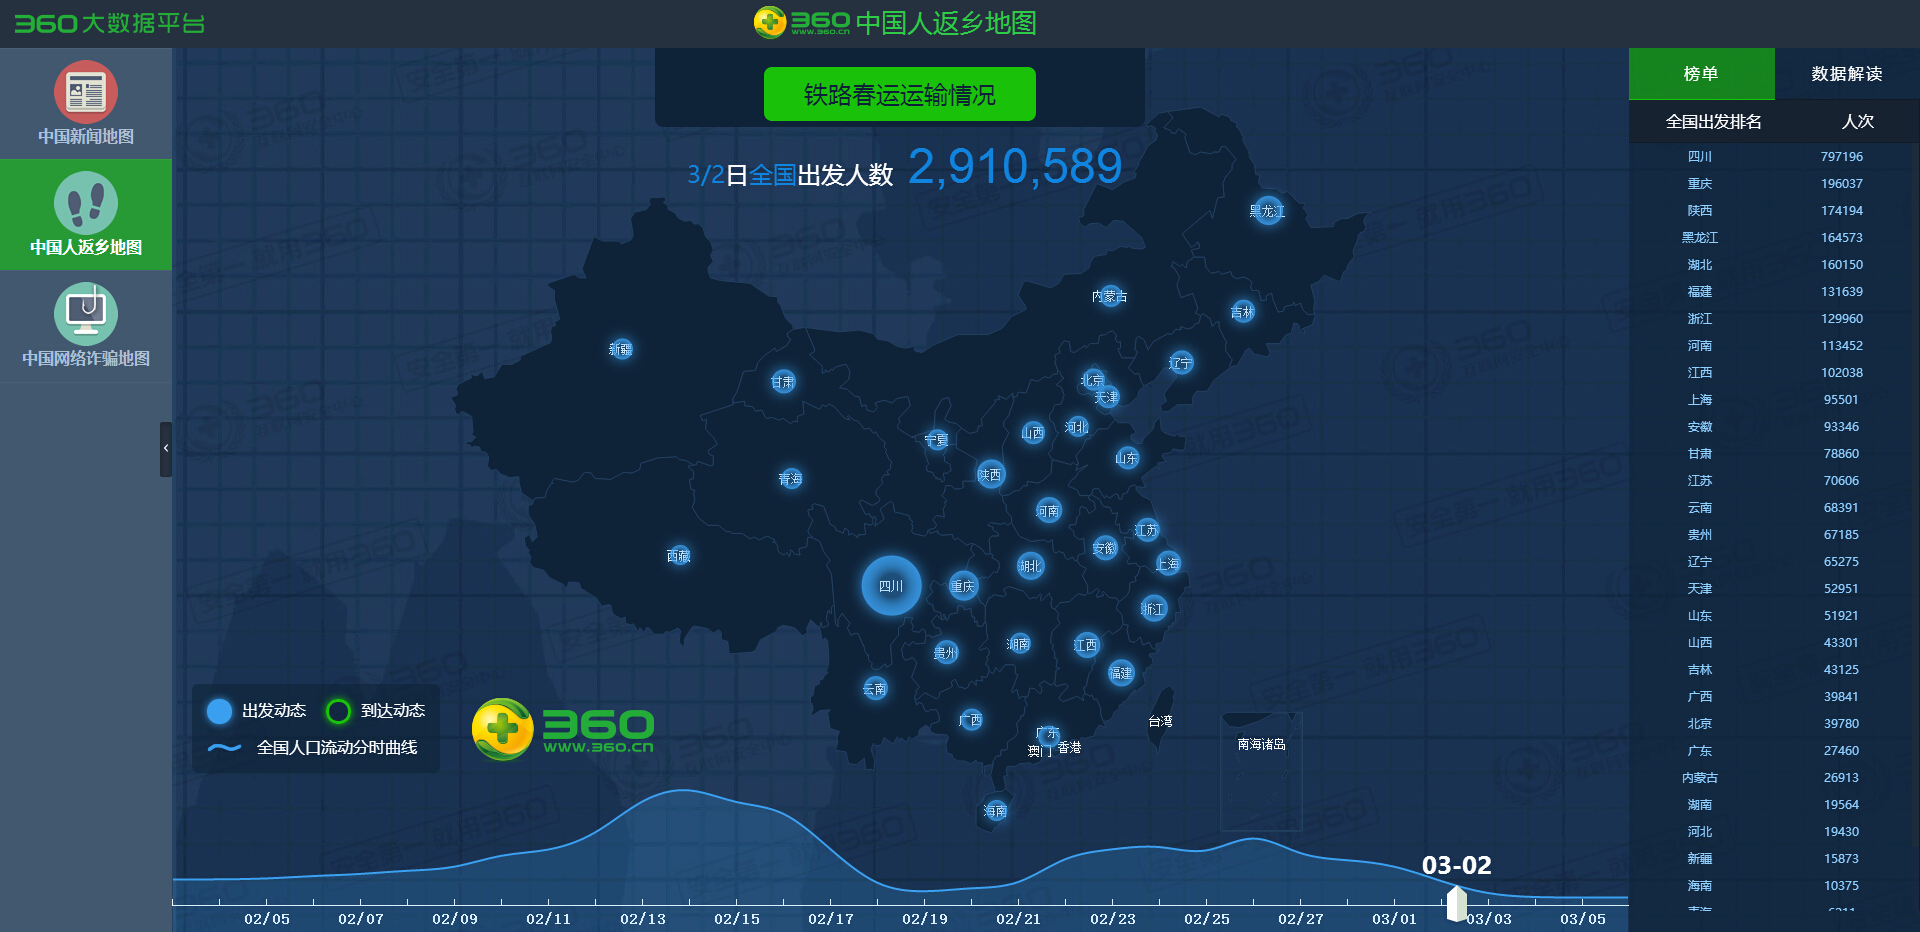This screenshot has height=932, width=1920.
Task: Open the China News Map icon
Action: pos(86,92)
